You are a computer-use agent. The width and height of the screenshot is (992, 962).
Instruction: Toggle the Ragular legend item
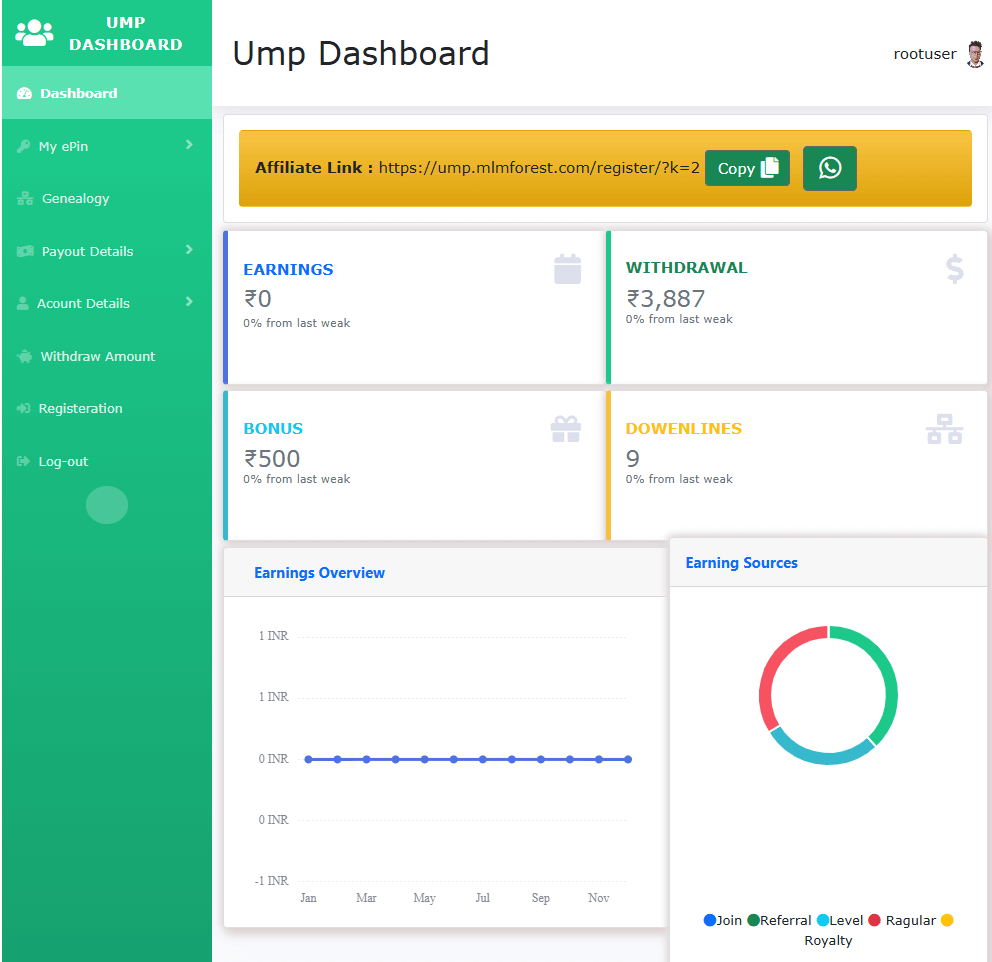[901, 920]
